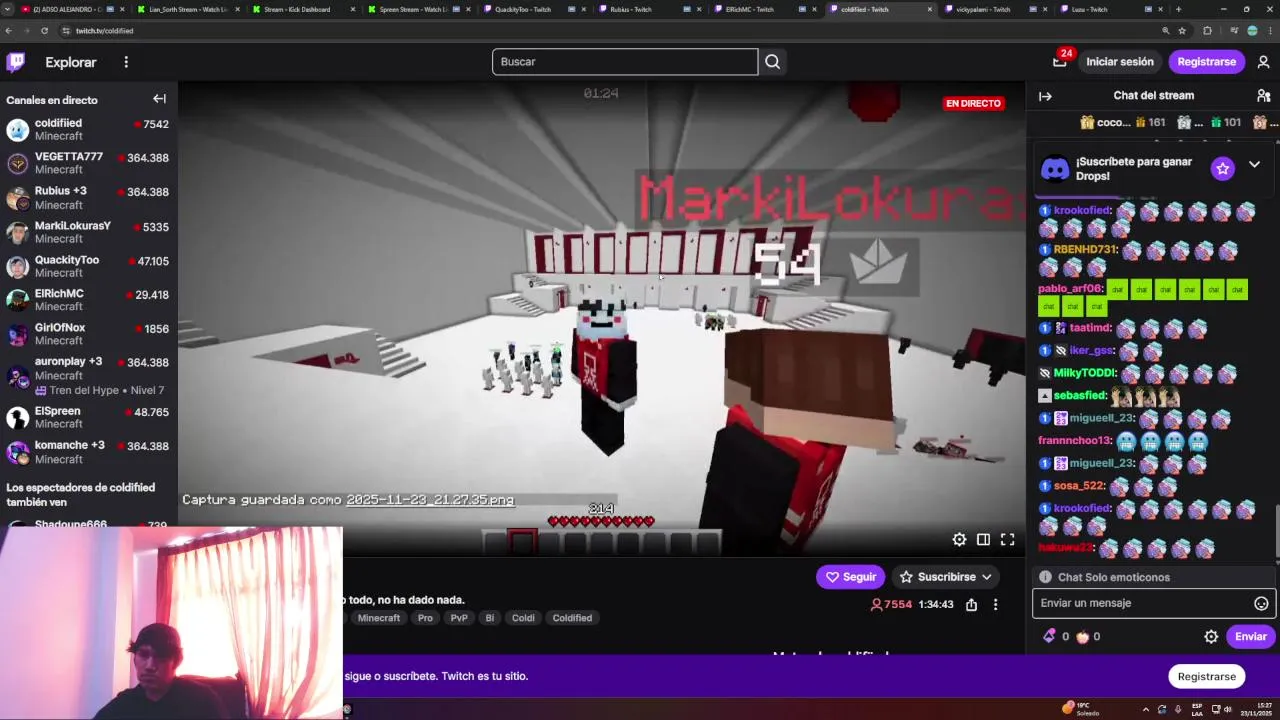Click the Discord icon in Drops banner

coord(1055,168)
